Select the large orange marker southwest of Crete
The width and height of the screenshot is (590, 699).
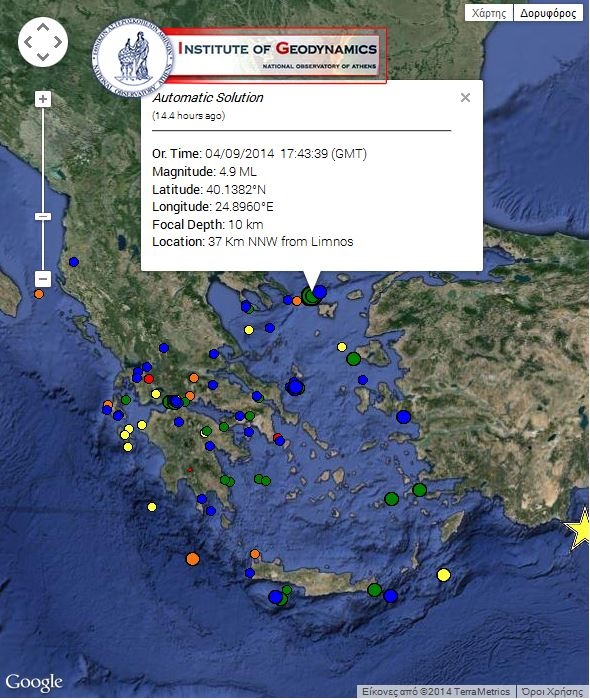click(x=193, y=559)
